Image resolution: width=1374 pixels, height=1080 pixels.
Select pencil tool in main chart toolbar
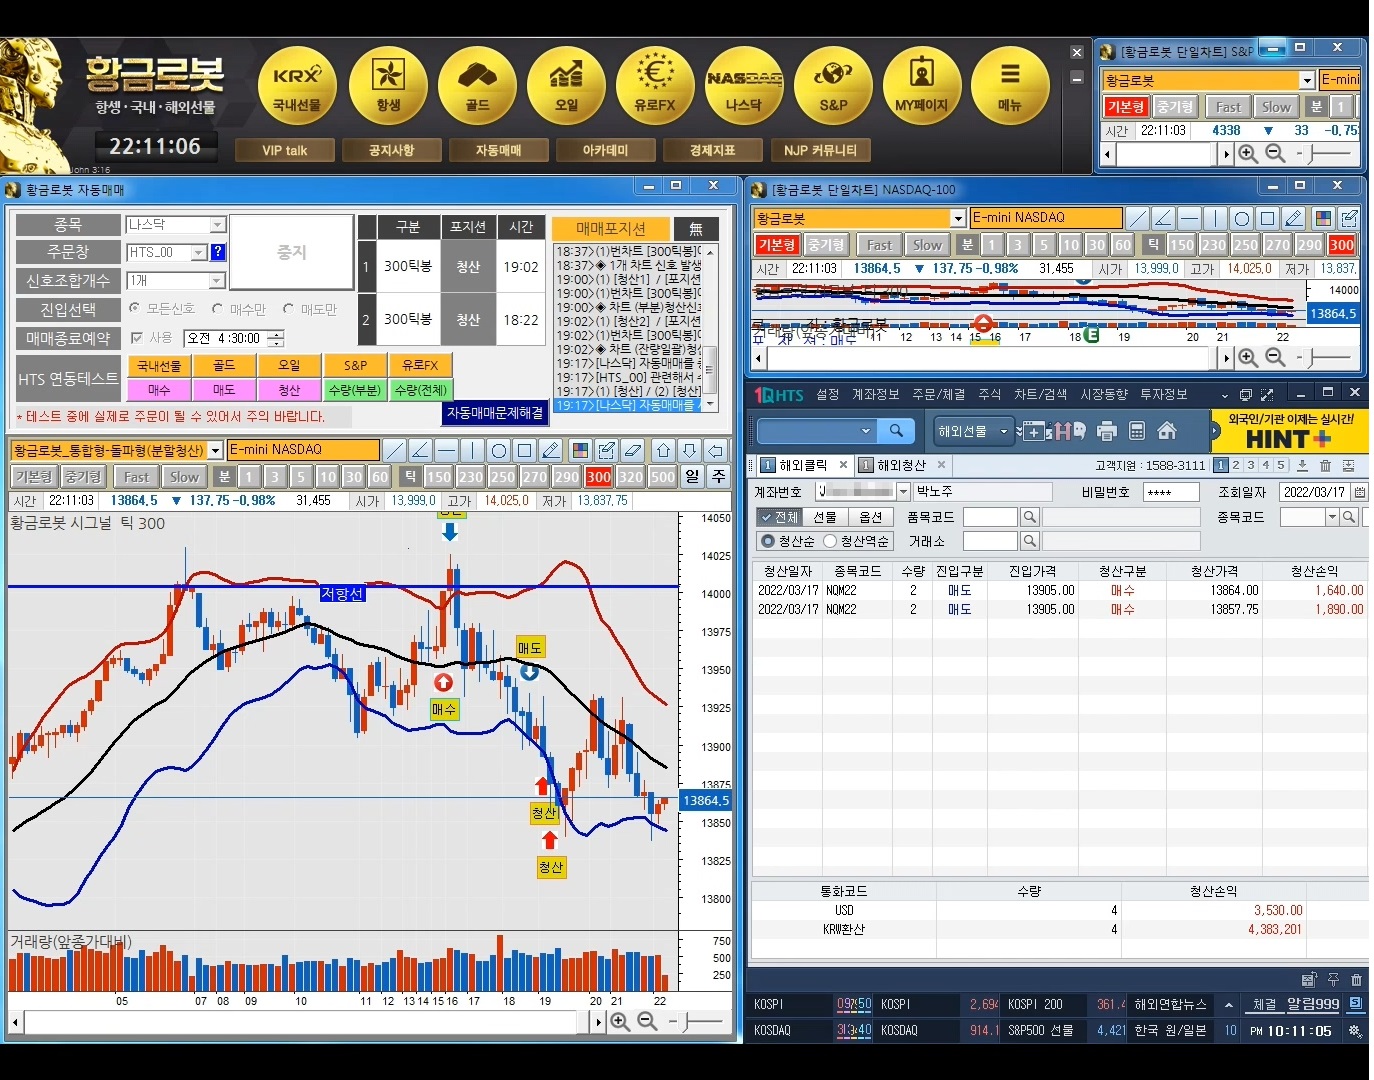pyautogui.click(x=551, y=450)
